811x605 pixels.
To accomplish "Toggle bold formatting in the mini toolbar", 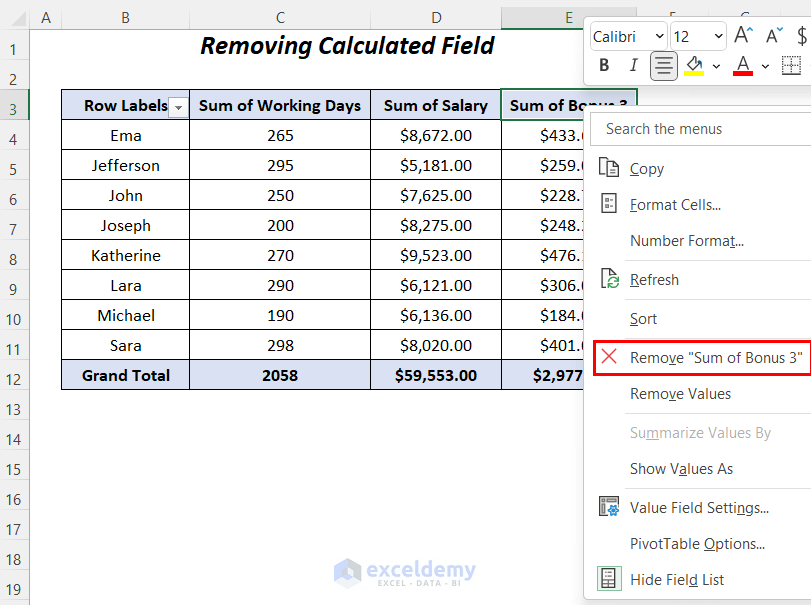I will tap(604, 63).
